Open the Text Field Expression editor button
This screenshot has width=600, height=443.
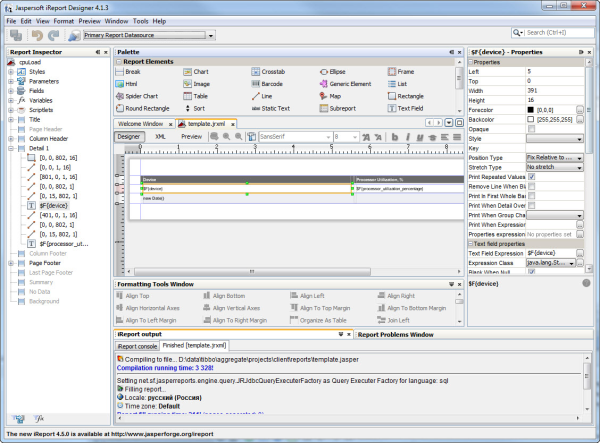580,253
